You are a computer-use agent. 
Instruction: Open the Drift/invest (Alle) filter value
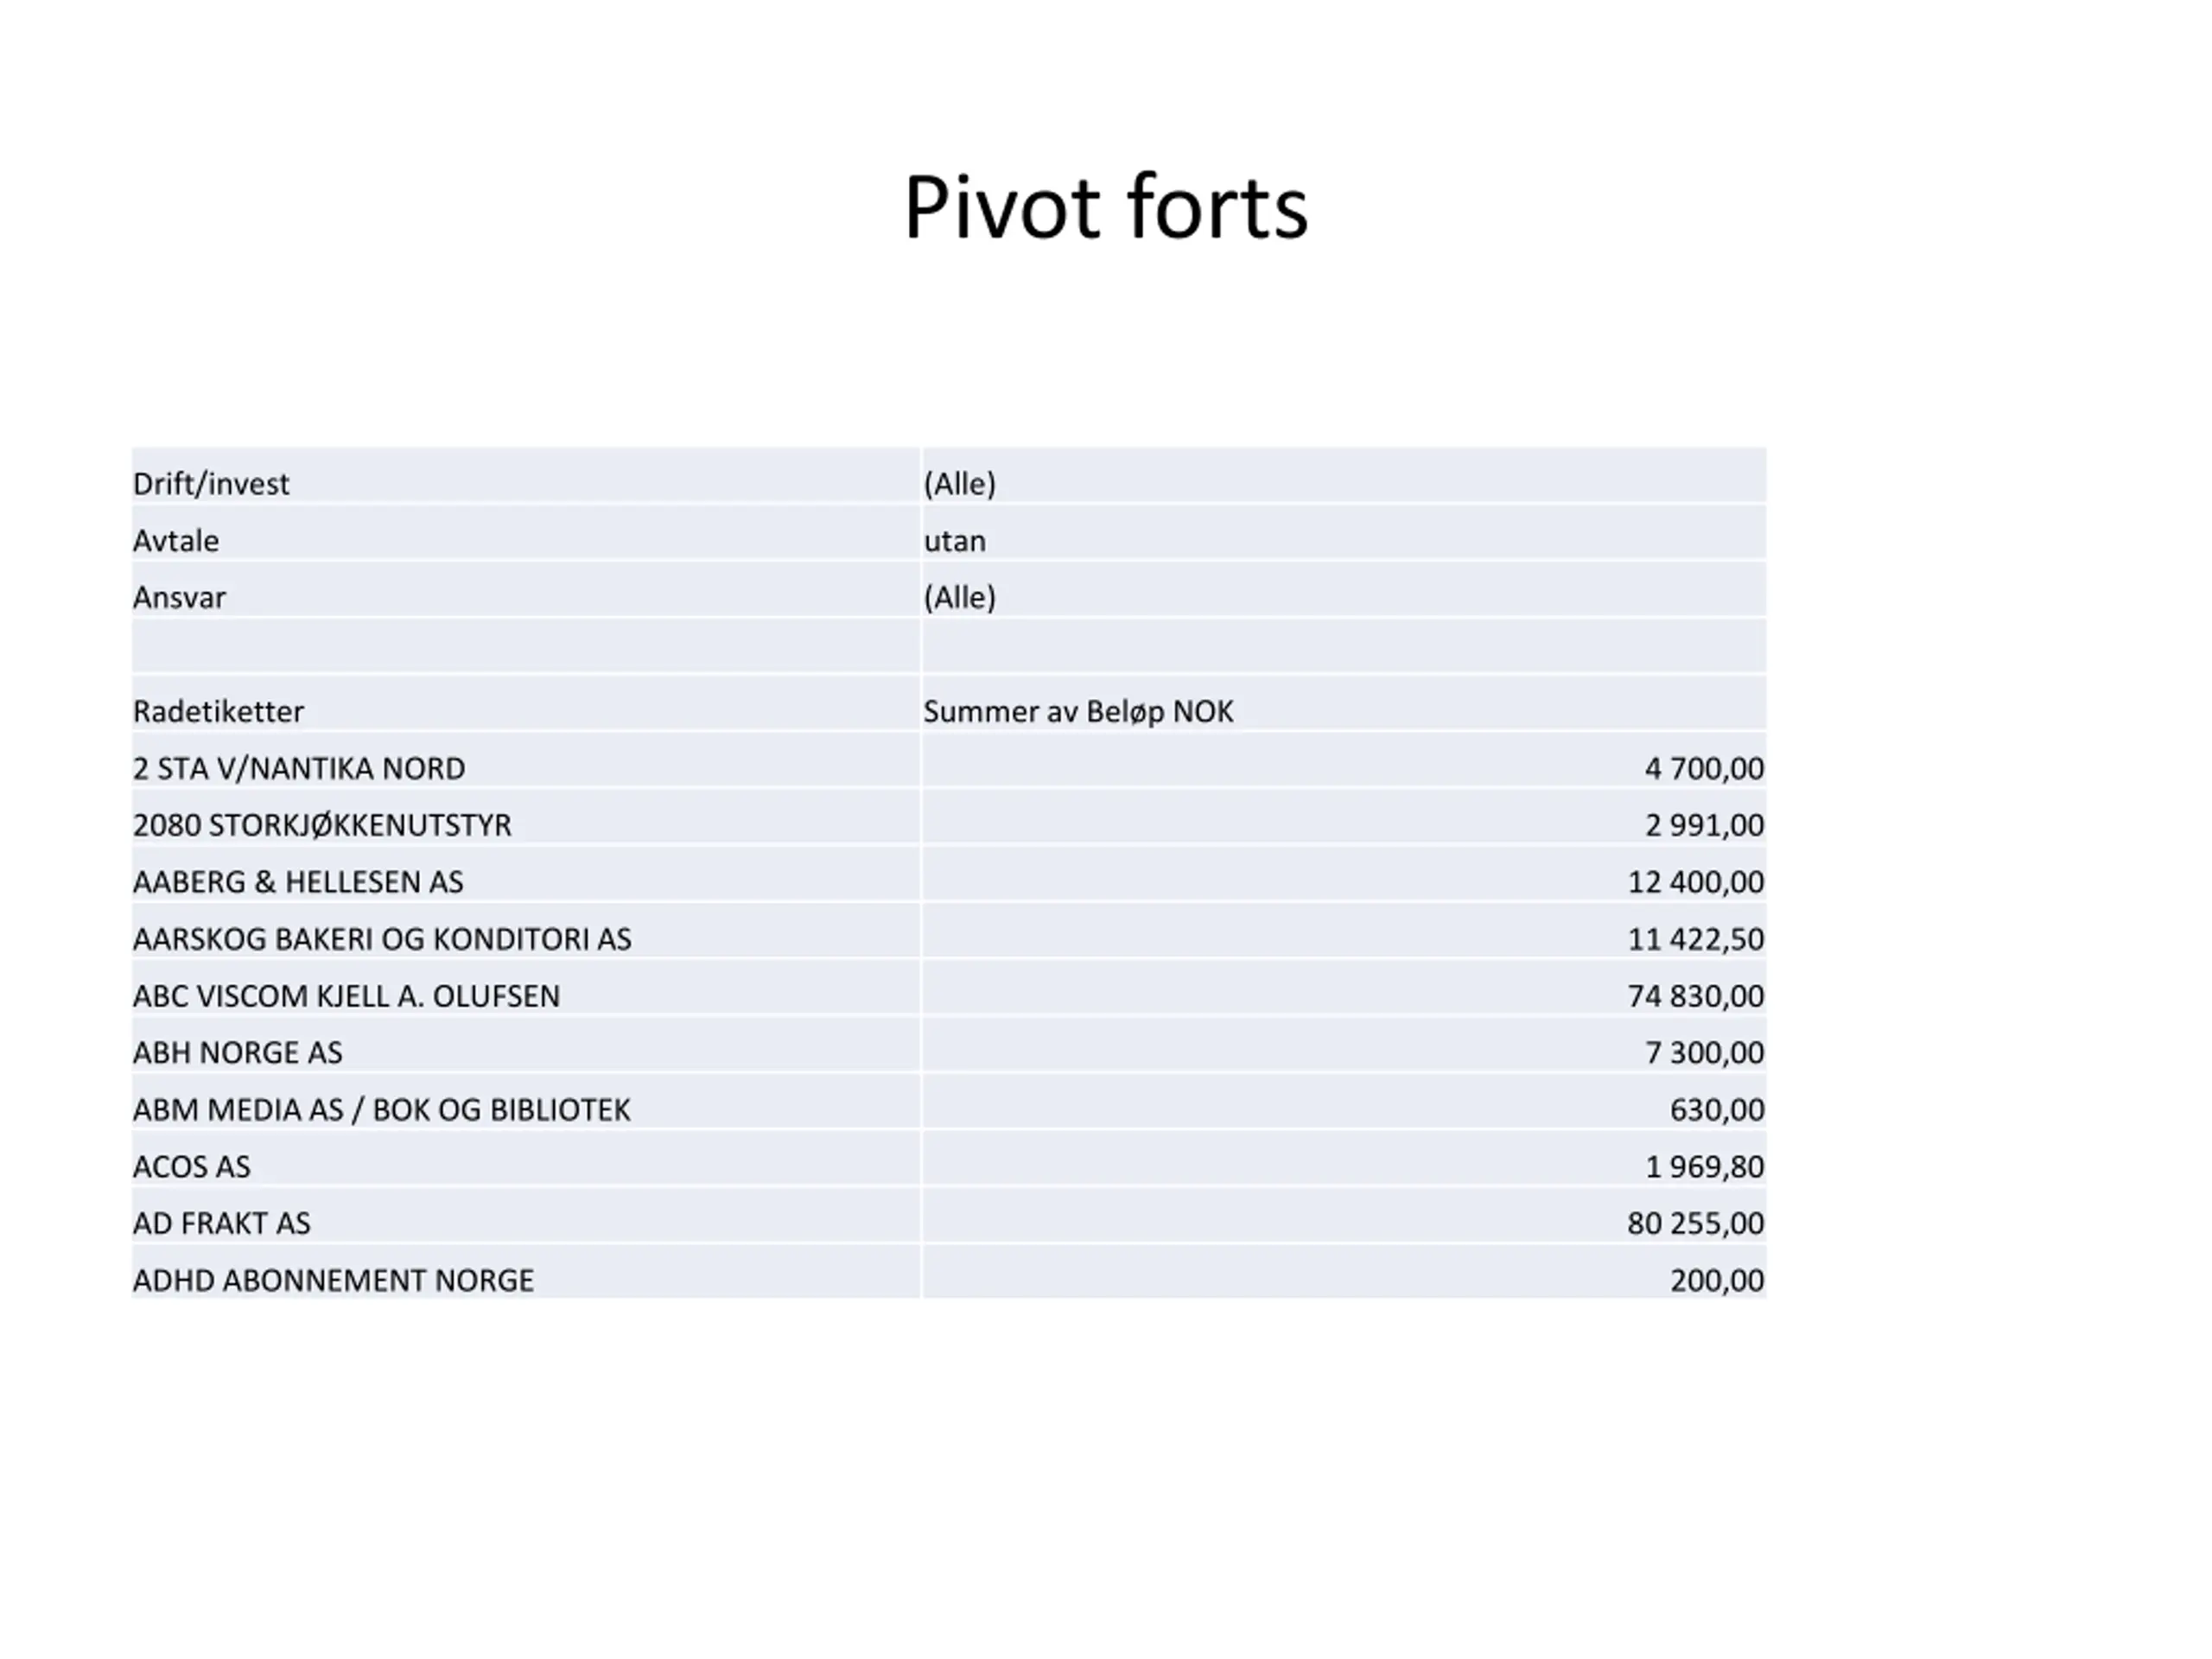point(960,484)
